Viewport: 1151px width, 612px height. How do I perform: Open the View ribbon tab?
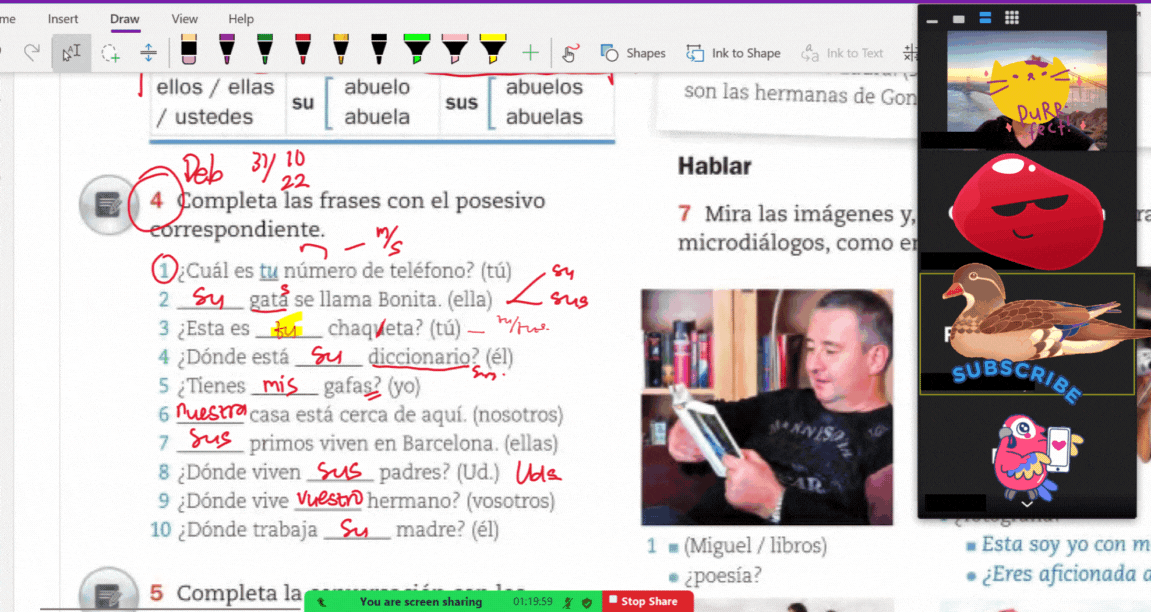click(x=184, y=19)
